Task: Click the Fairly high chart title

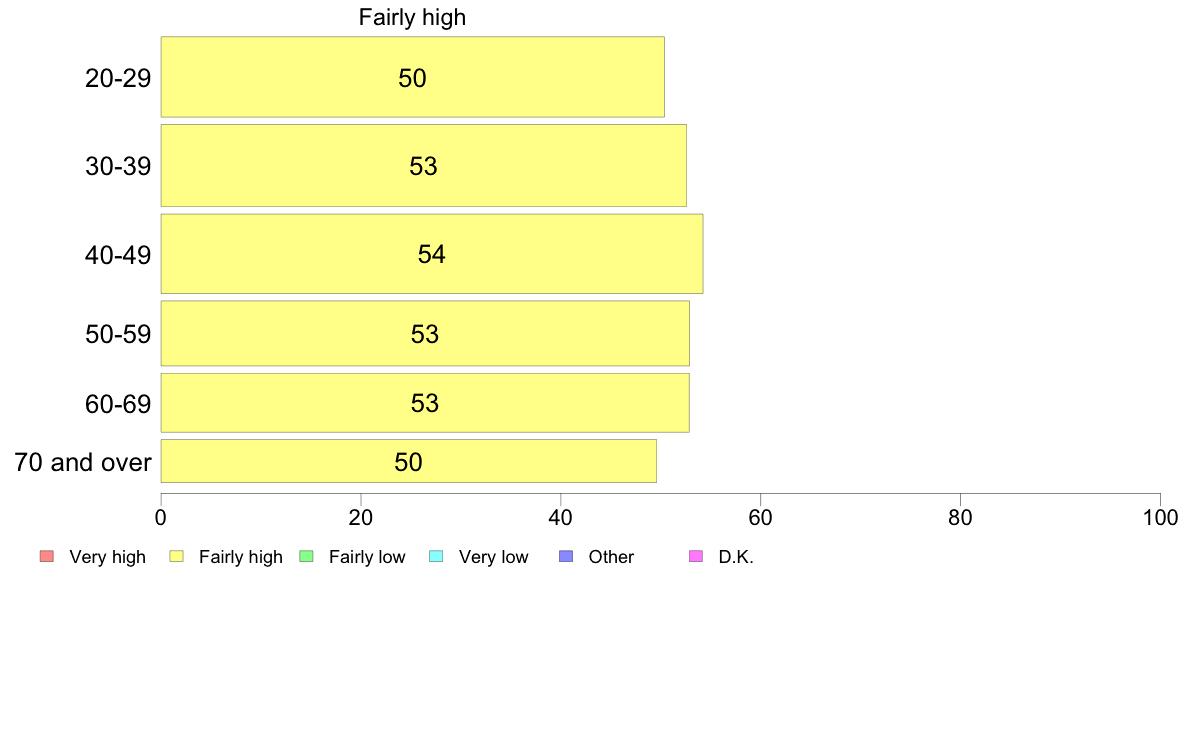Action: 412,17
